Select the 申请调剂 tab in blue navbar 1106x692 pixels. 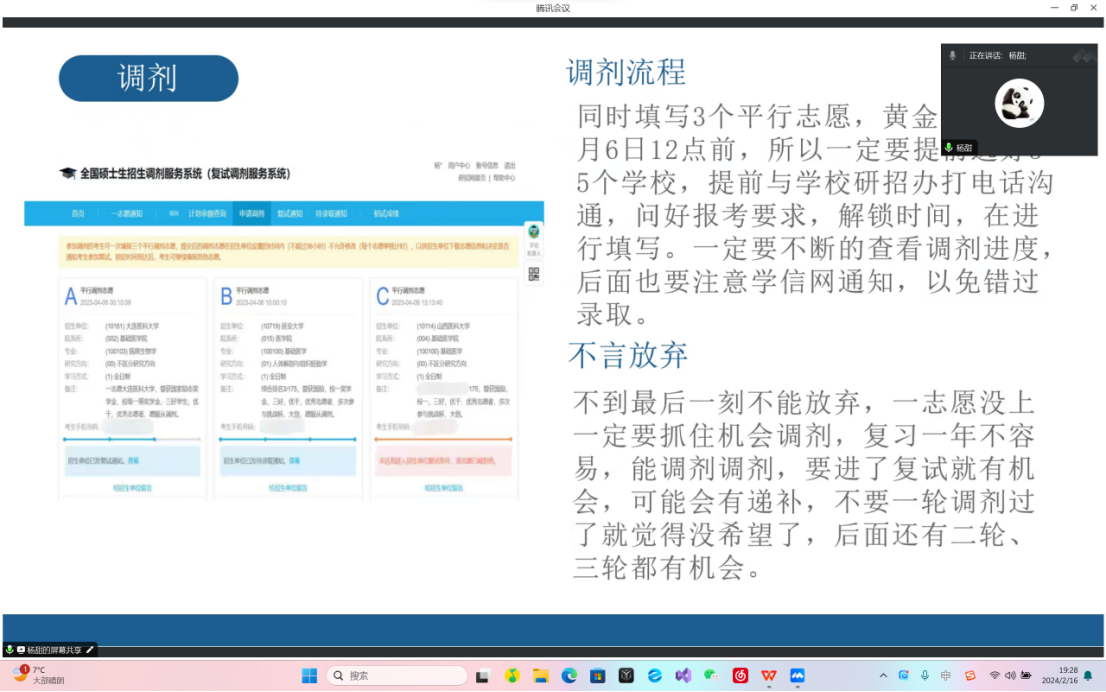(x=251, y=214)
